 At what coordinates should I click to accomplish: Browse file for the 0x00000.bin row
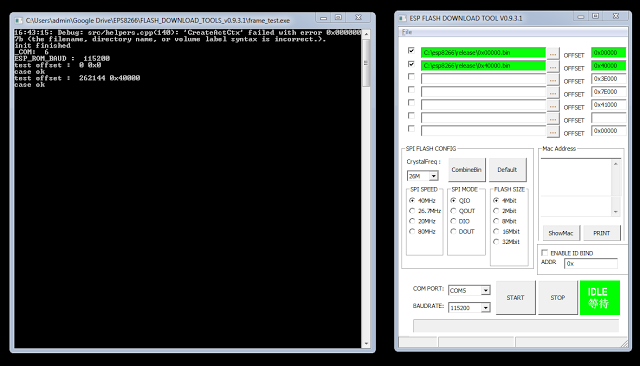point(553,53)
